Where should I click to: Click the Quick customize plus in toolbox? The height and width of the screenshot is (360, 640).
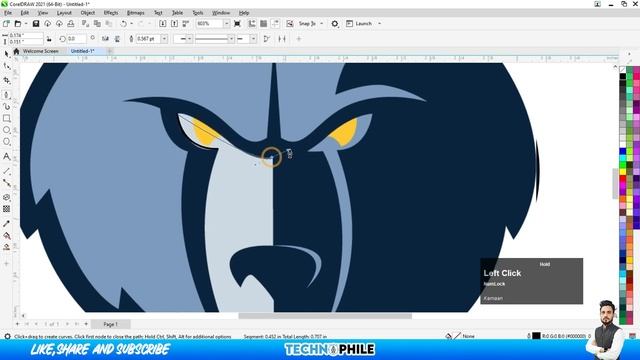7,264
